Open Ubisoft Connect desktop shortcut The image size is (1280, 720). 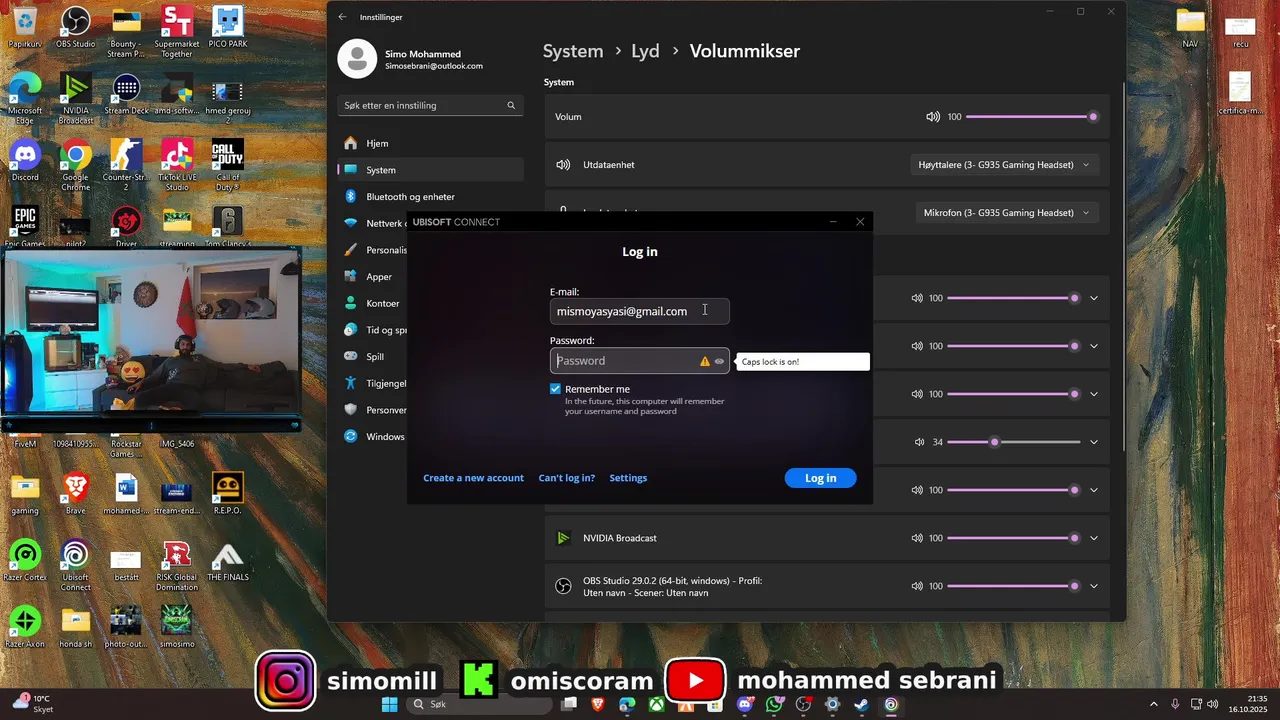pos(76,565)
